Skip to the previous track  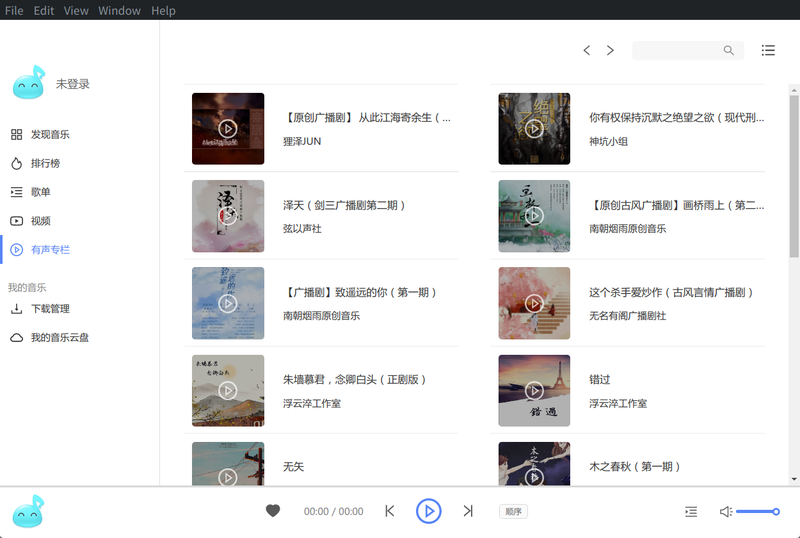pyautogui.click(x=390, y=511)
